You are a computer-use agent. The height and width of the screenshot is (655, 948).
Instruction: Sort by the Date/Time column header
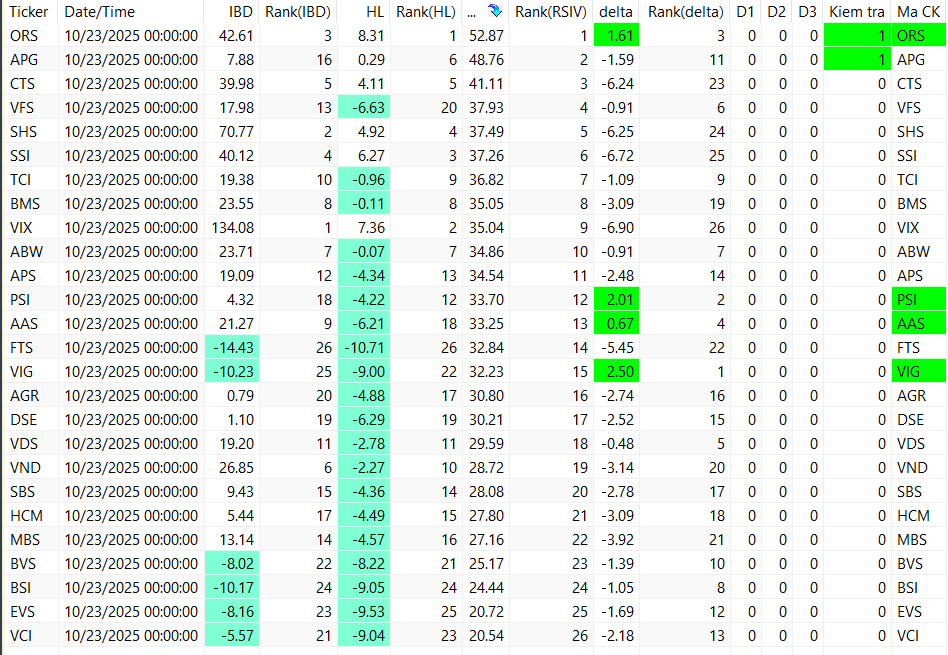pos(100,11)
